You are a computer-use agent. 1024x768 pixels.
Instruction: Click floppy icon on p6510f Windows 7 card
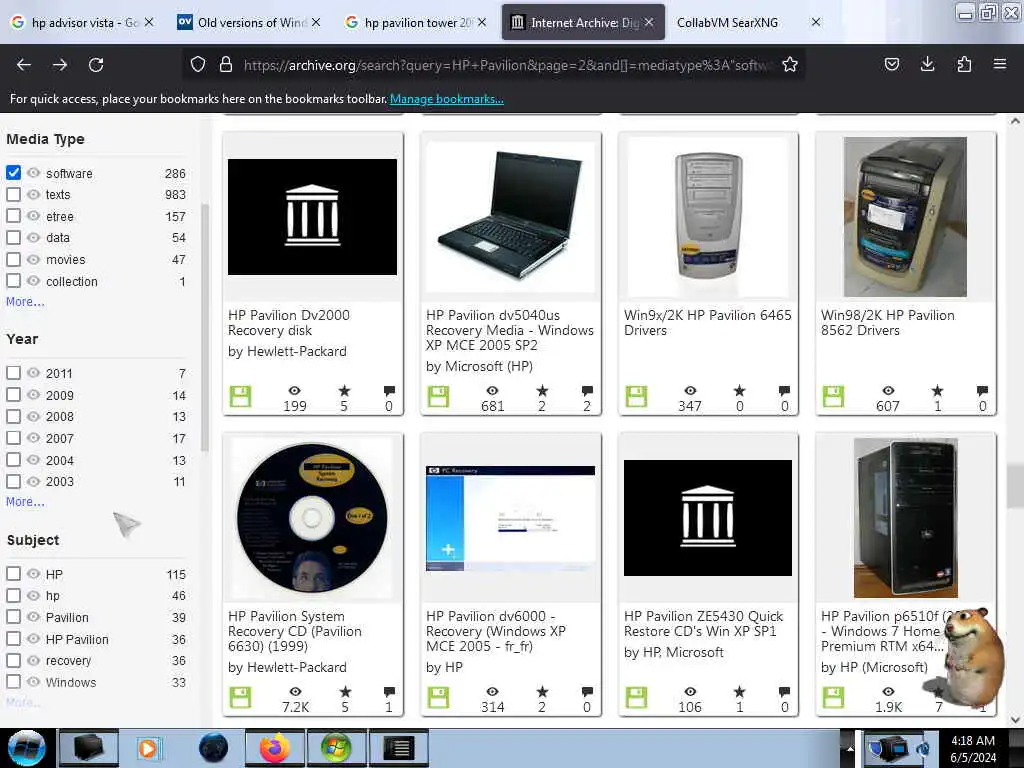(833, 697)
